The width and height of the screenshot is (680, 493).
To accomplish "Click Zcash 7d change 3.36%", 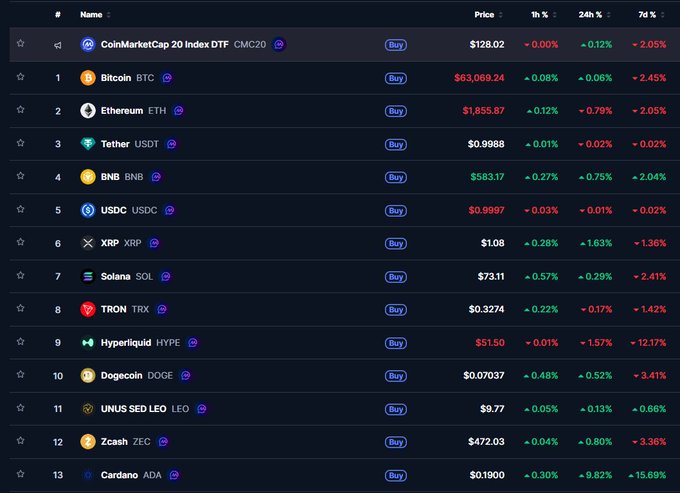I will point(649,442).
